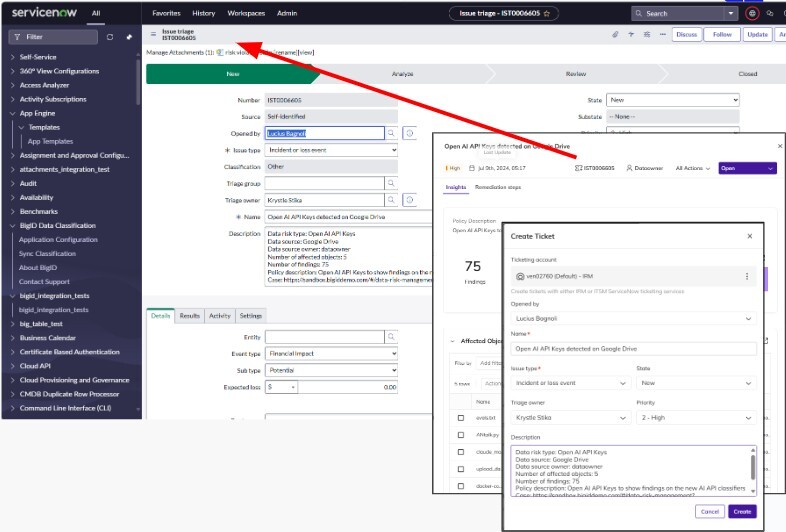The image size is (786, 532).
Task: Tick the checkbox for ANtalk.py row
Action: coord(461,435)
